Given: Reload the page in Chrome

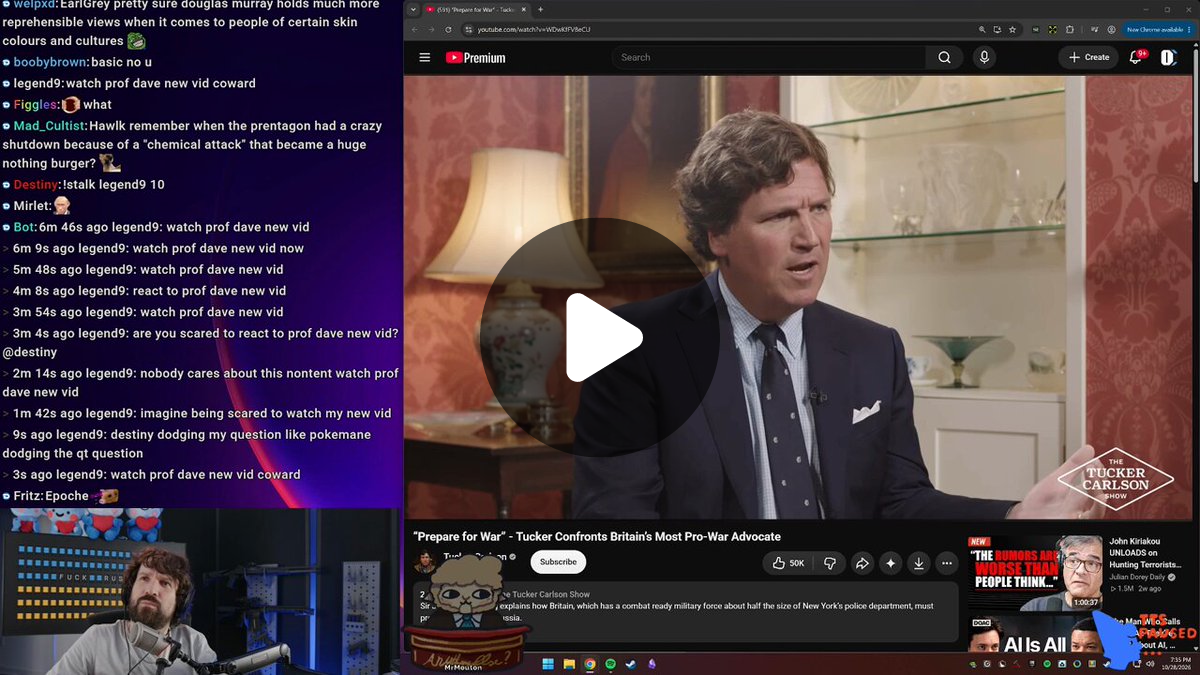Looking at the screenshot, I should (450, 30).
